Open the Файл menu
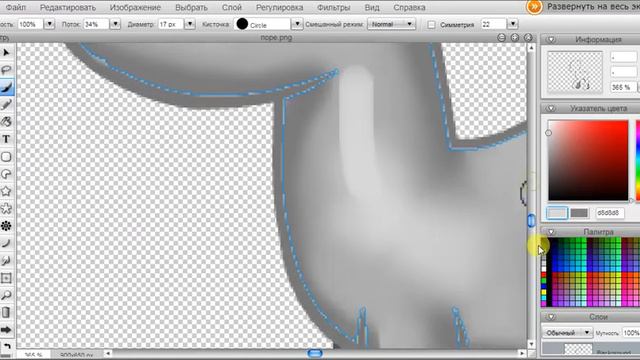The height and width of the screenshot is (360, 640). coord(16,7)
